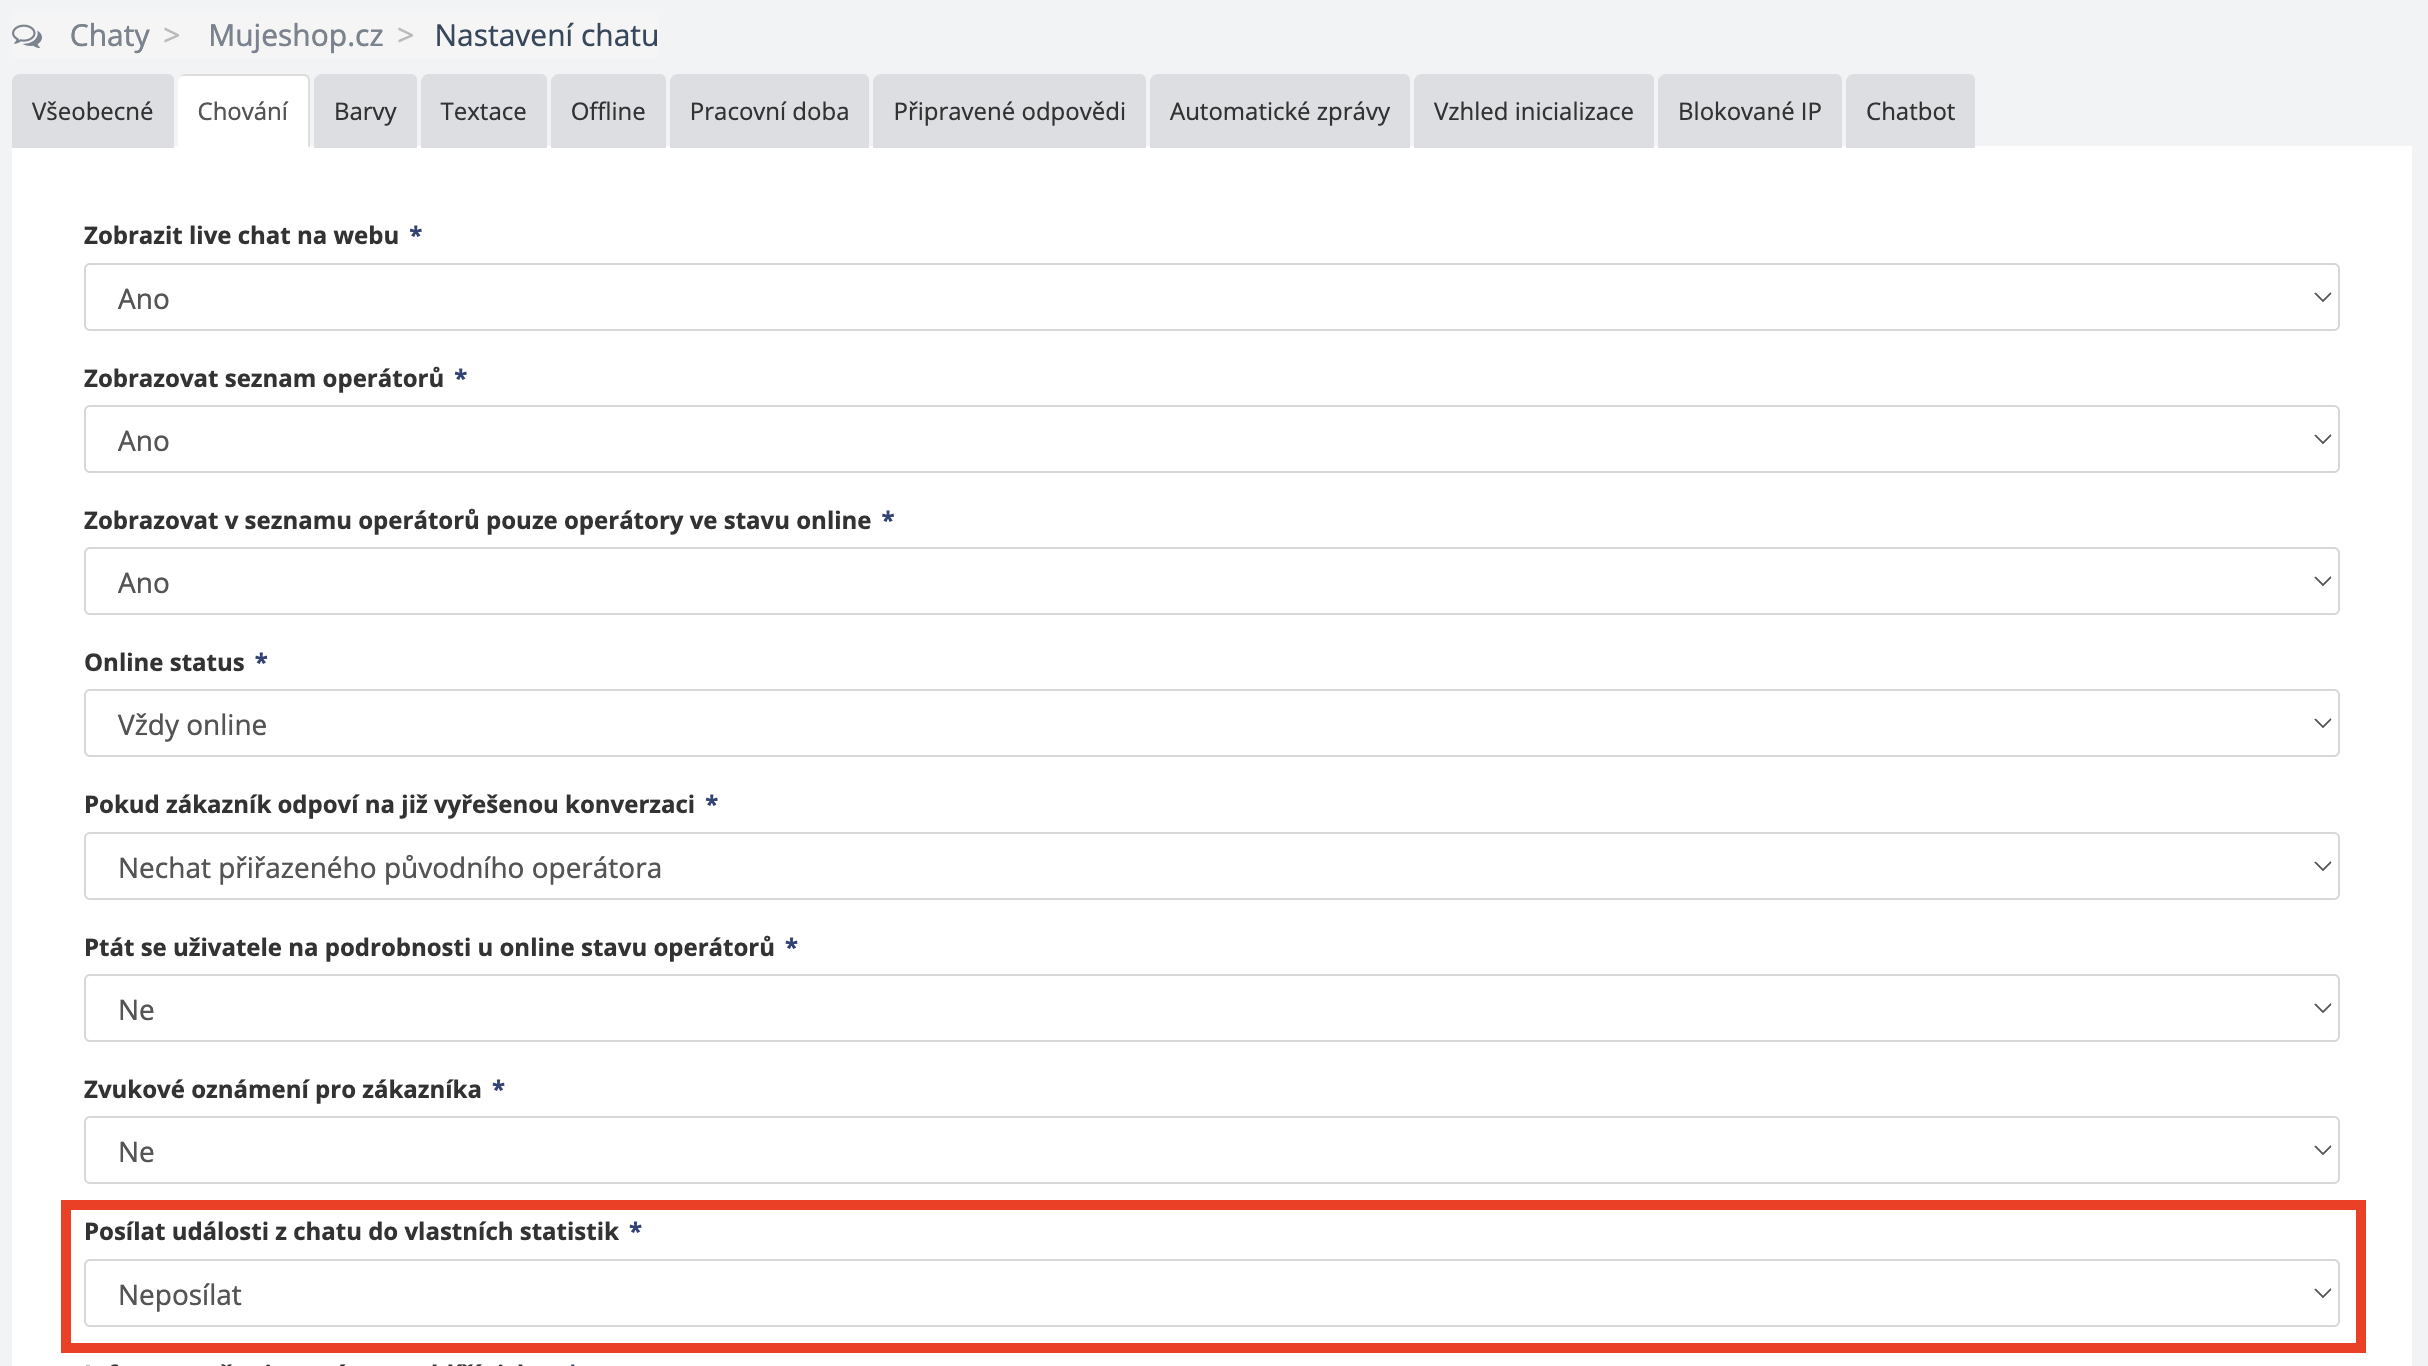Click the chat bubbles icon in breadcrumb
The image size is (2428, 1366).
click(x=27, y=36)
